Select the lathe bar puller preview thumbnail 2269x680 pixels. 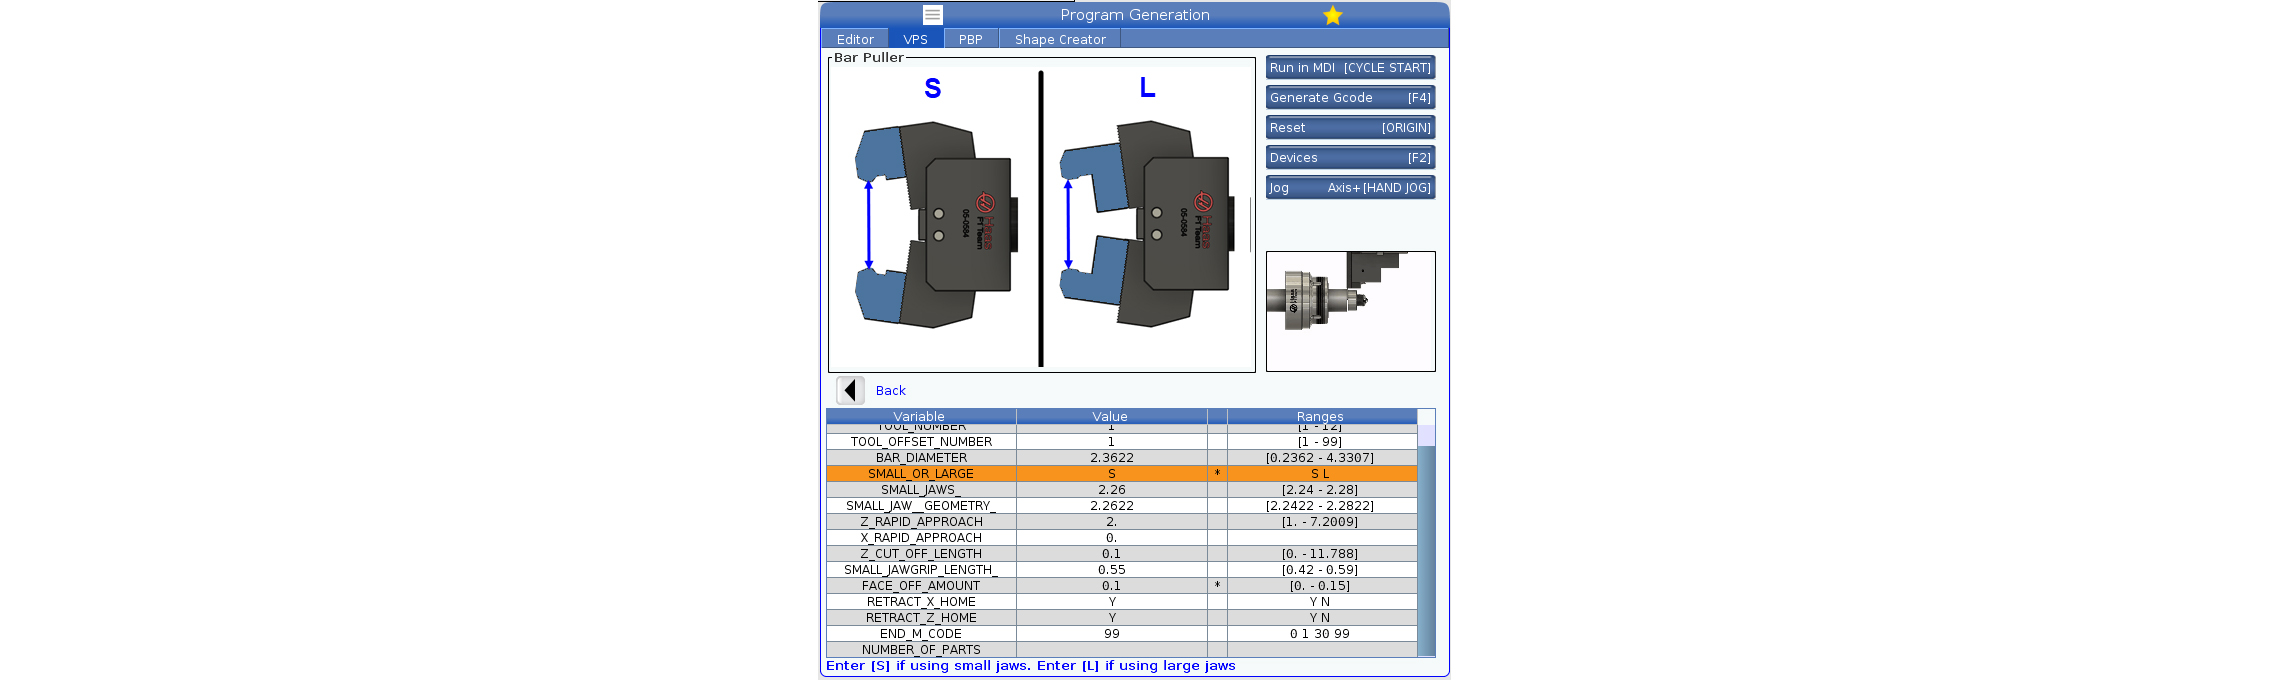coord(1350,311)
